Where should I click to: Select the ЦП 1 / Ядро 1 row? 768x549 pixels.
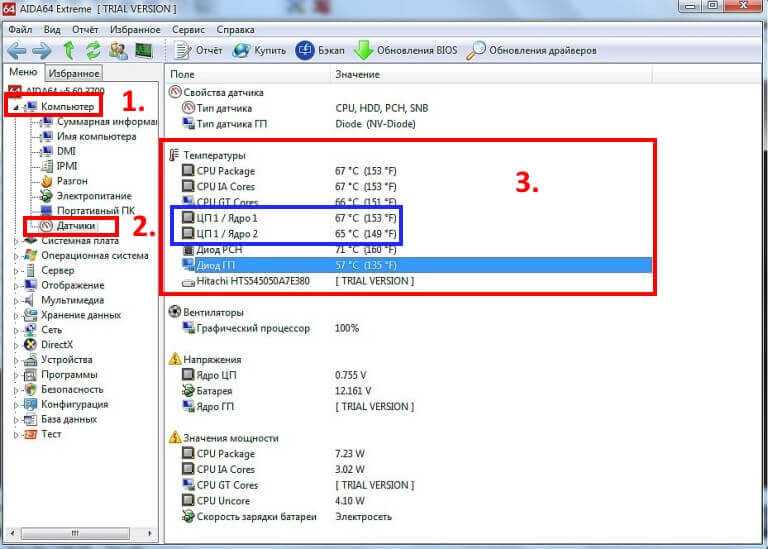tap(416, 218)
